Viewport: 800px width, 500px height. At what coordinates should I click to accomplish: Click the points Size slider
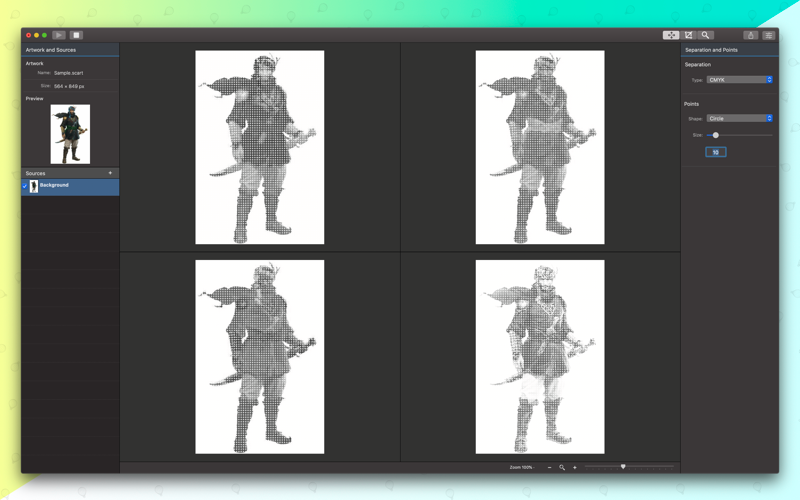point(739,135)
